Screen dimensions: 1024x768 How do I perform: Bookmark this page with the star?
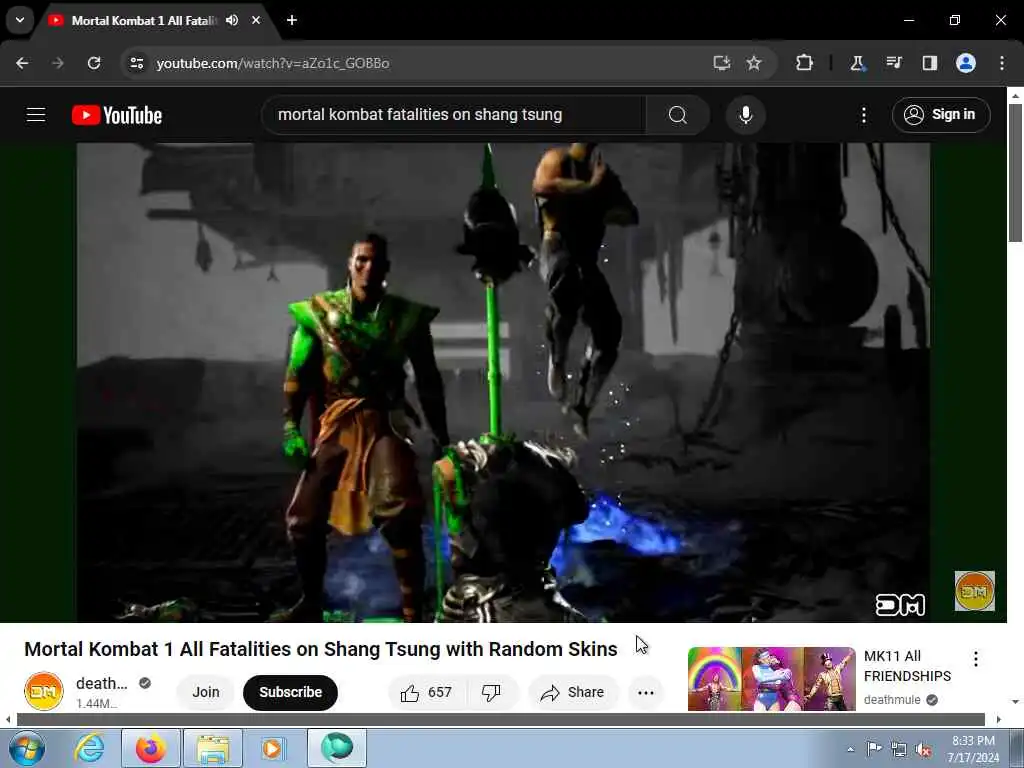click(754, 63)
